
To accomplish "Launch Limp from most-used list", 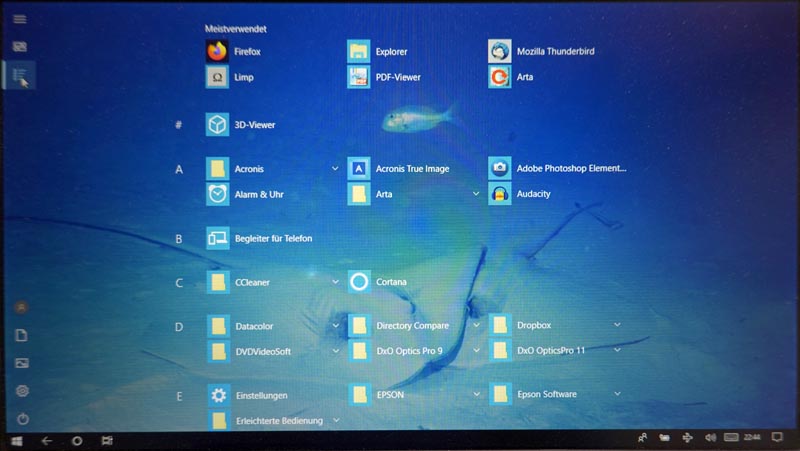I will point(230,78).
